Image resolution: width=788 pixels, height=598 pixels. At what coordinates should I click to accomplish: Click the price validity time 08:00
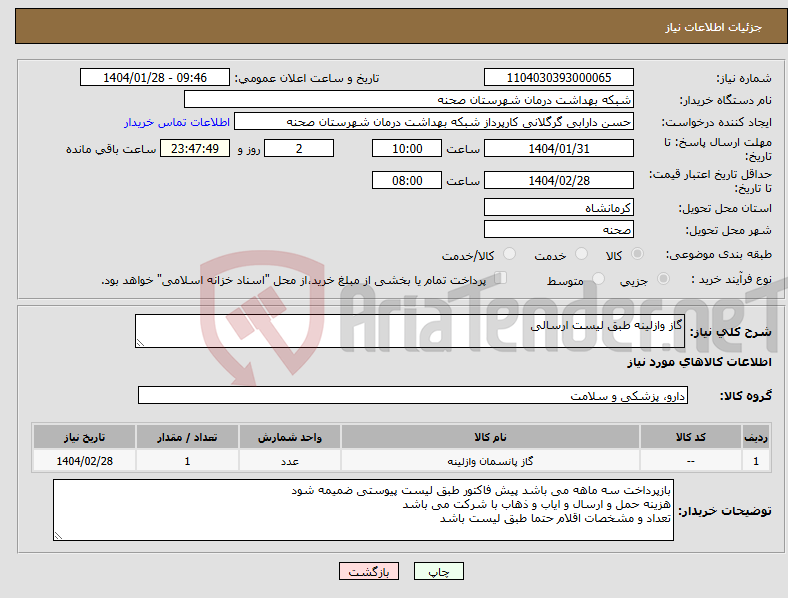407,180
